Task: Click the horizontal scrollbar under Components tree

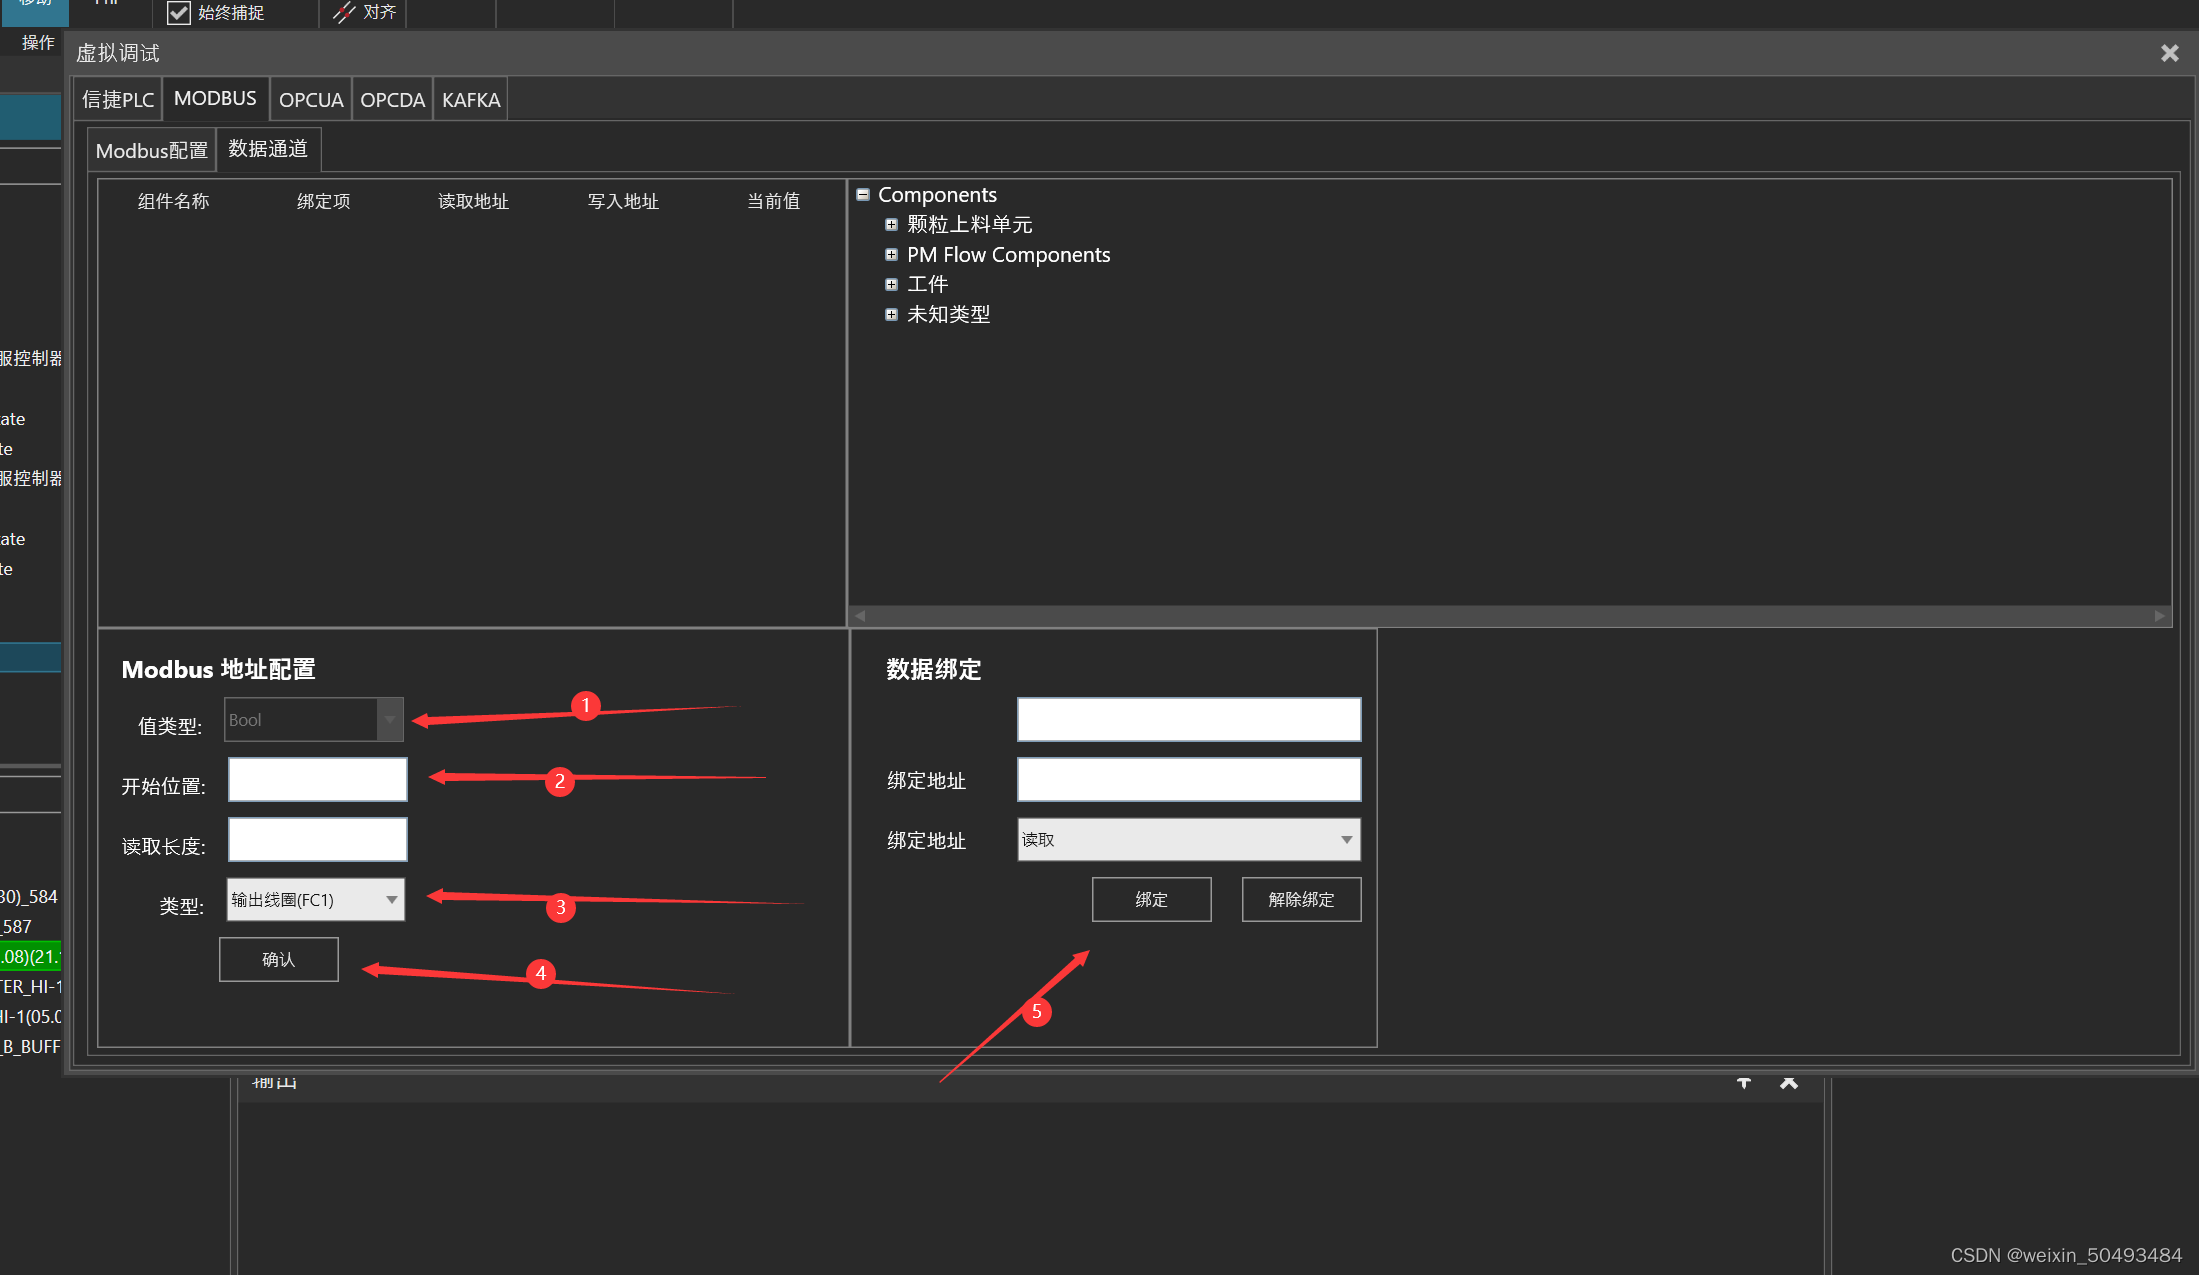Action: pyautogui.click(x=1509, y=616)
